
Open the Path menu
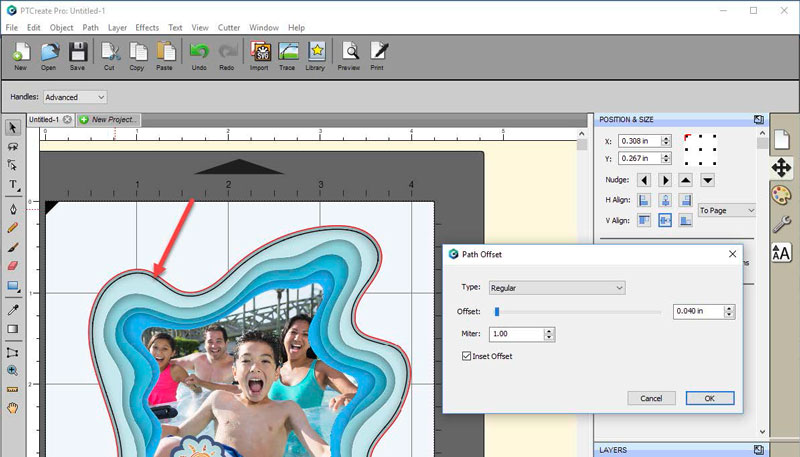[90, 28]
